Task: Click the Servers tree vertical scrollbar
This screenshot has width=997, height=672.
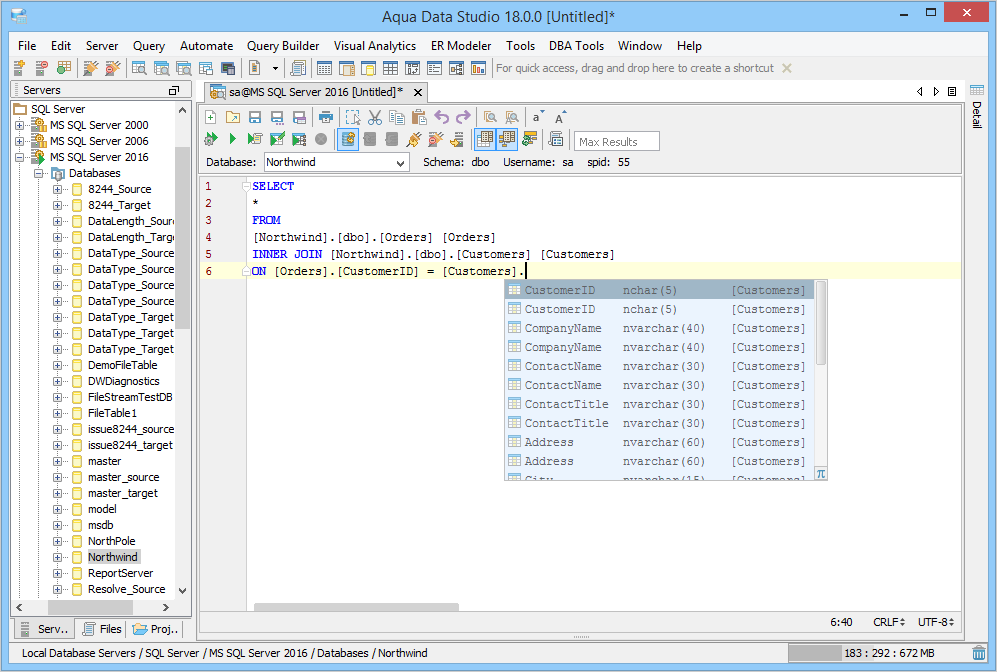Action: click(182, 238)
